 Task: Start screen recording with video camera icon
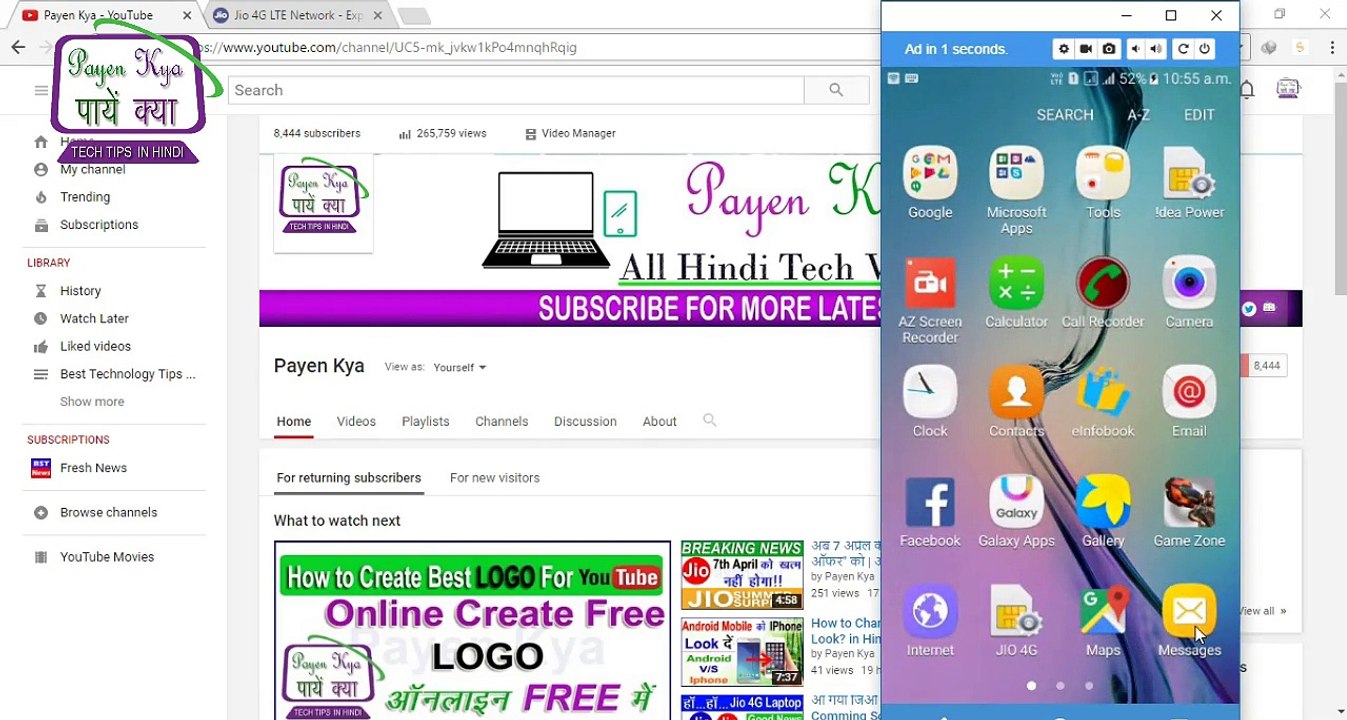point(1086,49)
